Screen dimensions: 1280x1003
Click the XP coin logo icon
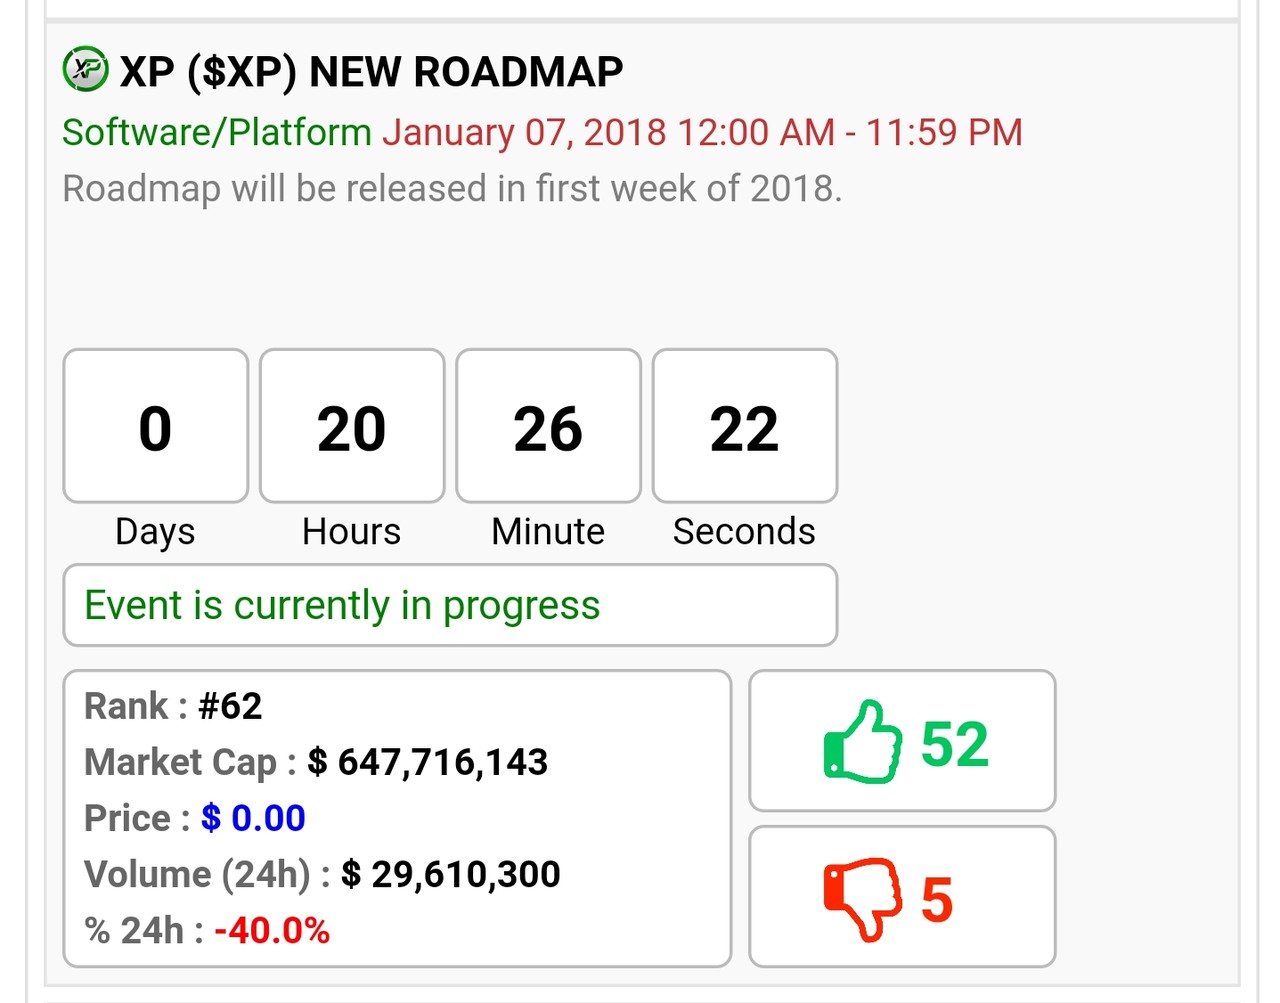coord(85,69)
